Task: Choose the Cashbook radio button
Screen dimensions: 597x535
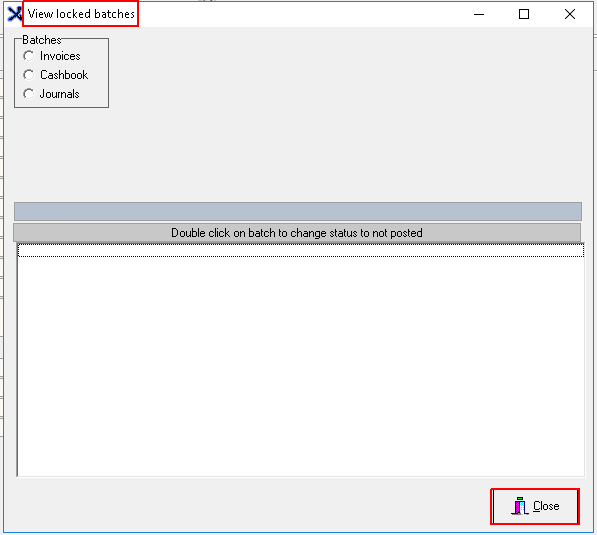Action: tap(29, 75)
